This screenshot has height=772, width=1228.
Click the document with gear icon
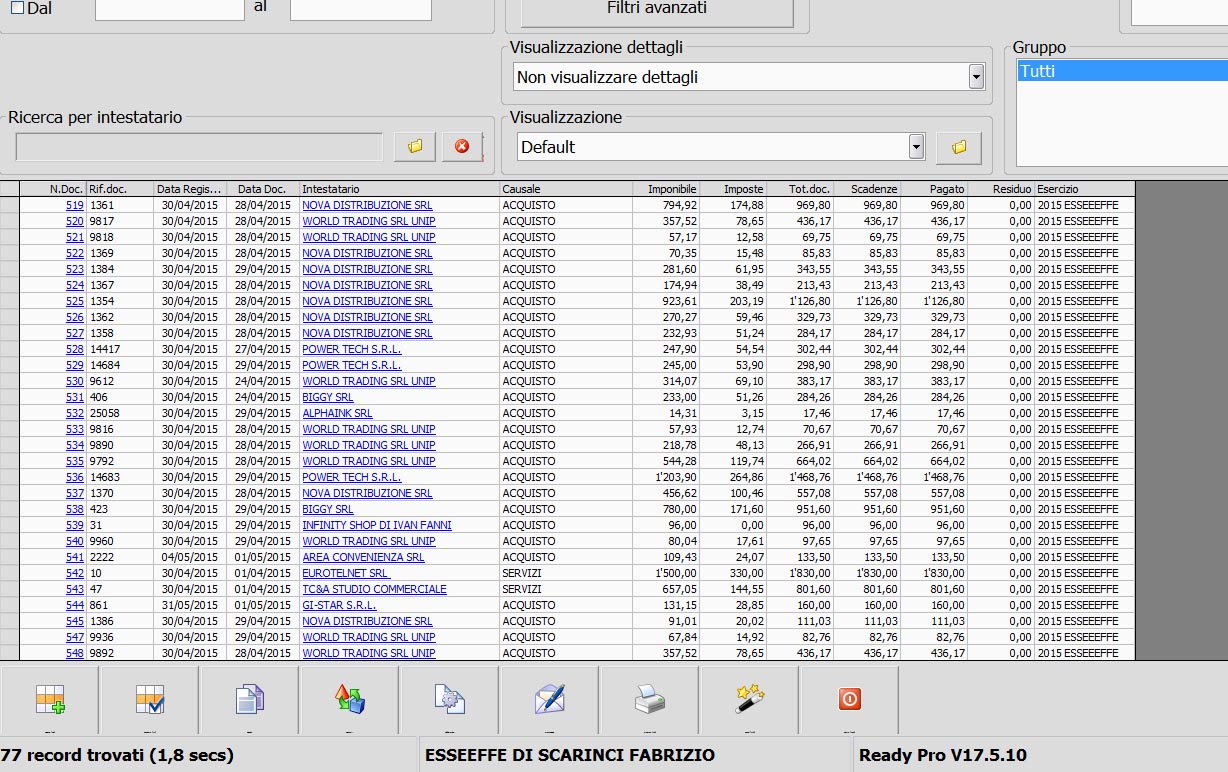click(x=450, y=700)
